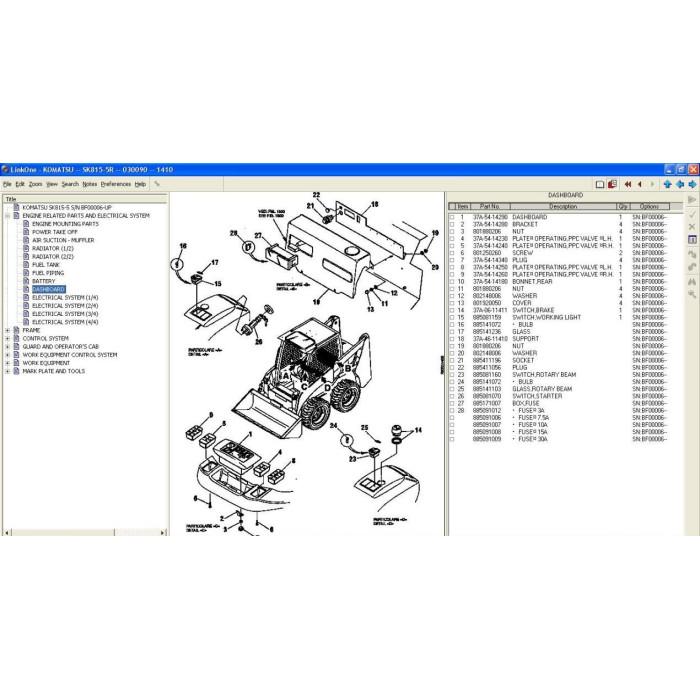Viewport: 700px width, 700px height.
Task: Open the File menu
Action: [x=7, y=184]
